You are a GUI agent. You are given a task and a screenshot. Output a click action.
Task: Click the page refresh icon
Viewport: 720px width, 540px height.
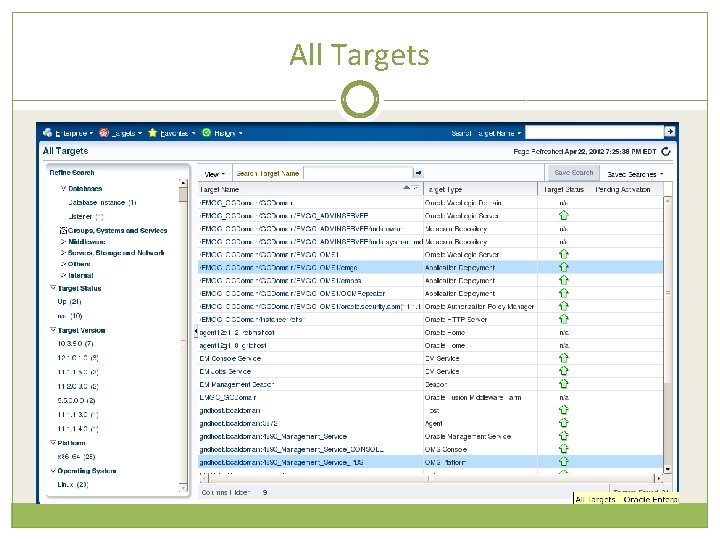coord(666,152)
